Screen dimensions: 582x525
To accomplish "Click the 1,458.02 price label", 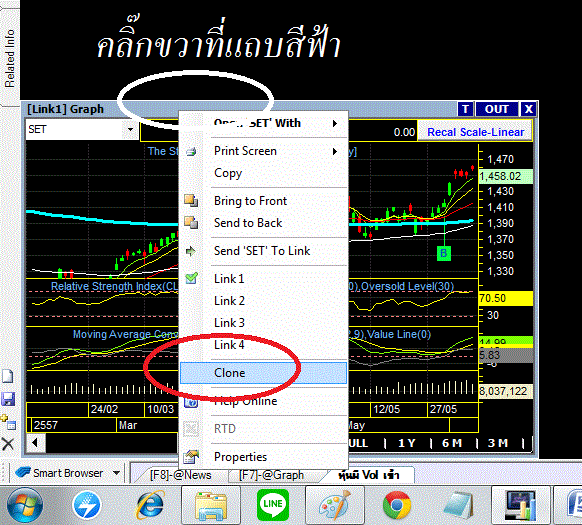I will click(506, 176).
